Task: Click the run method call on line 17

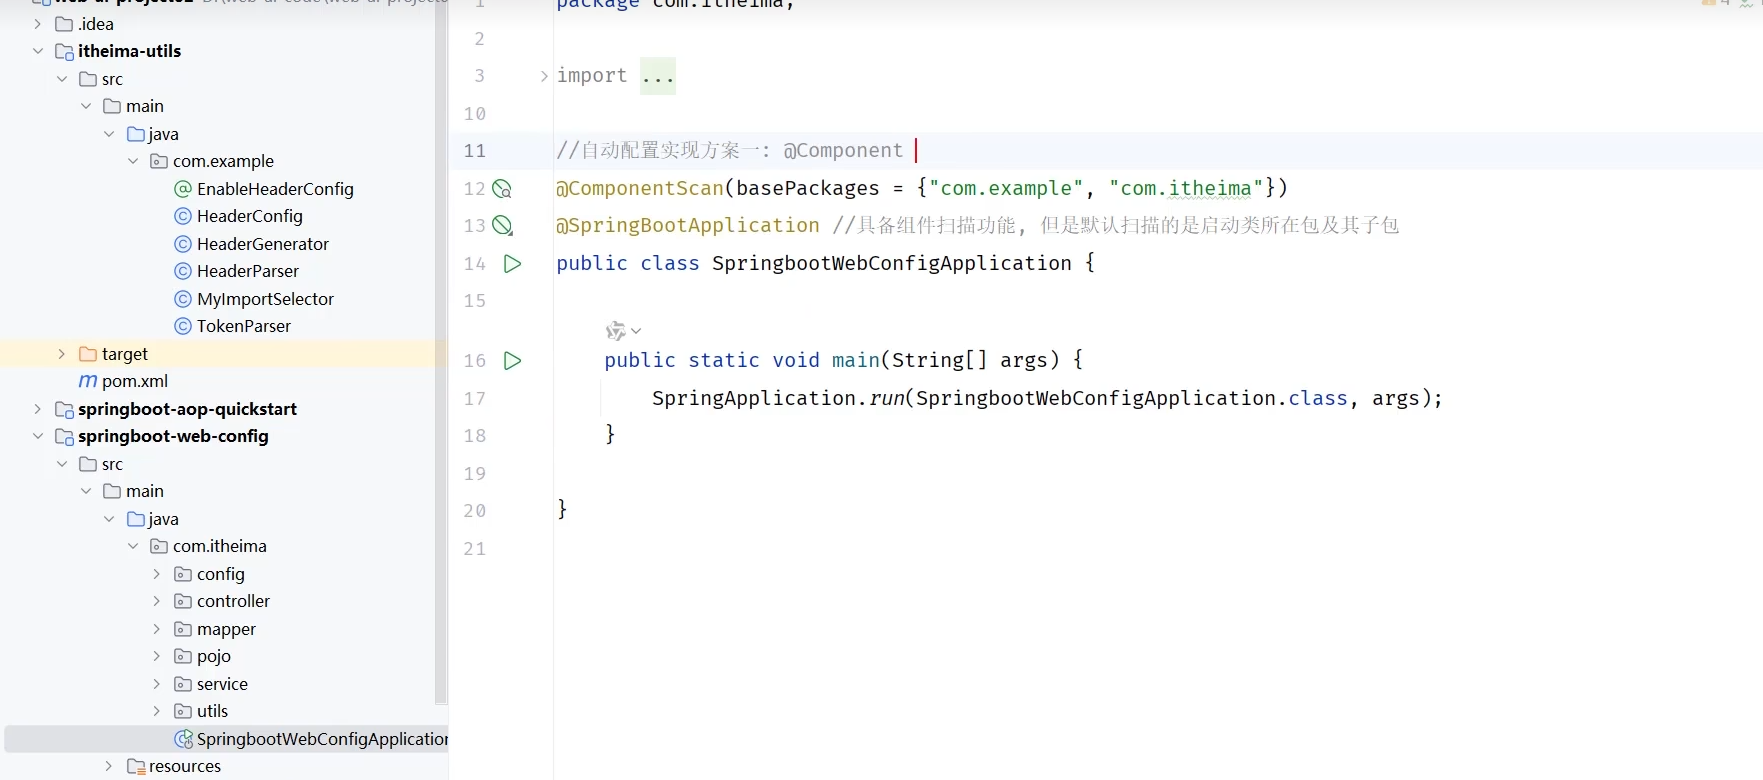Action: 887,398
